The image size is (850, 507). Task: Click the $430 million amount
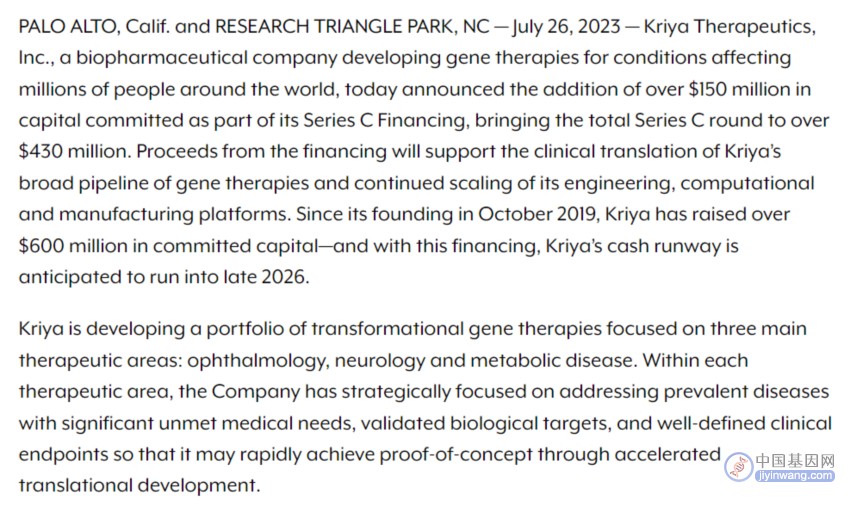75,151
